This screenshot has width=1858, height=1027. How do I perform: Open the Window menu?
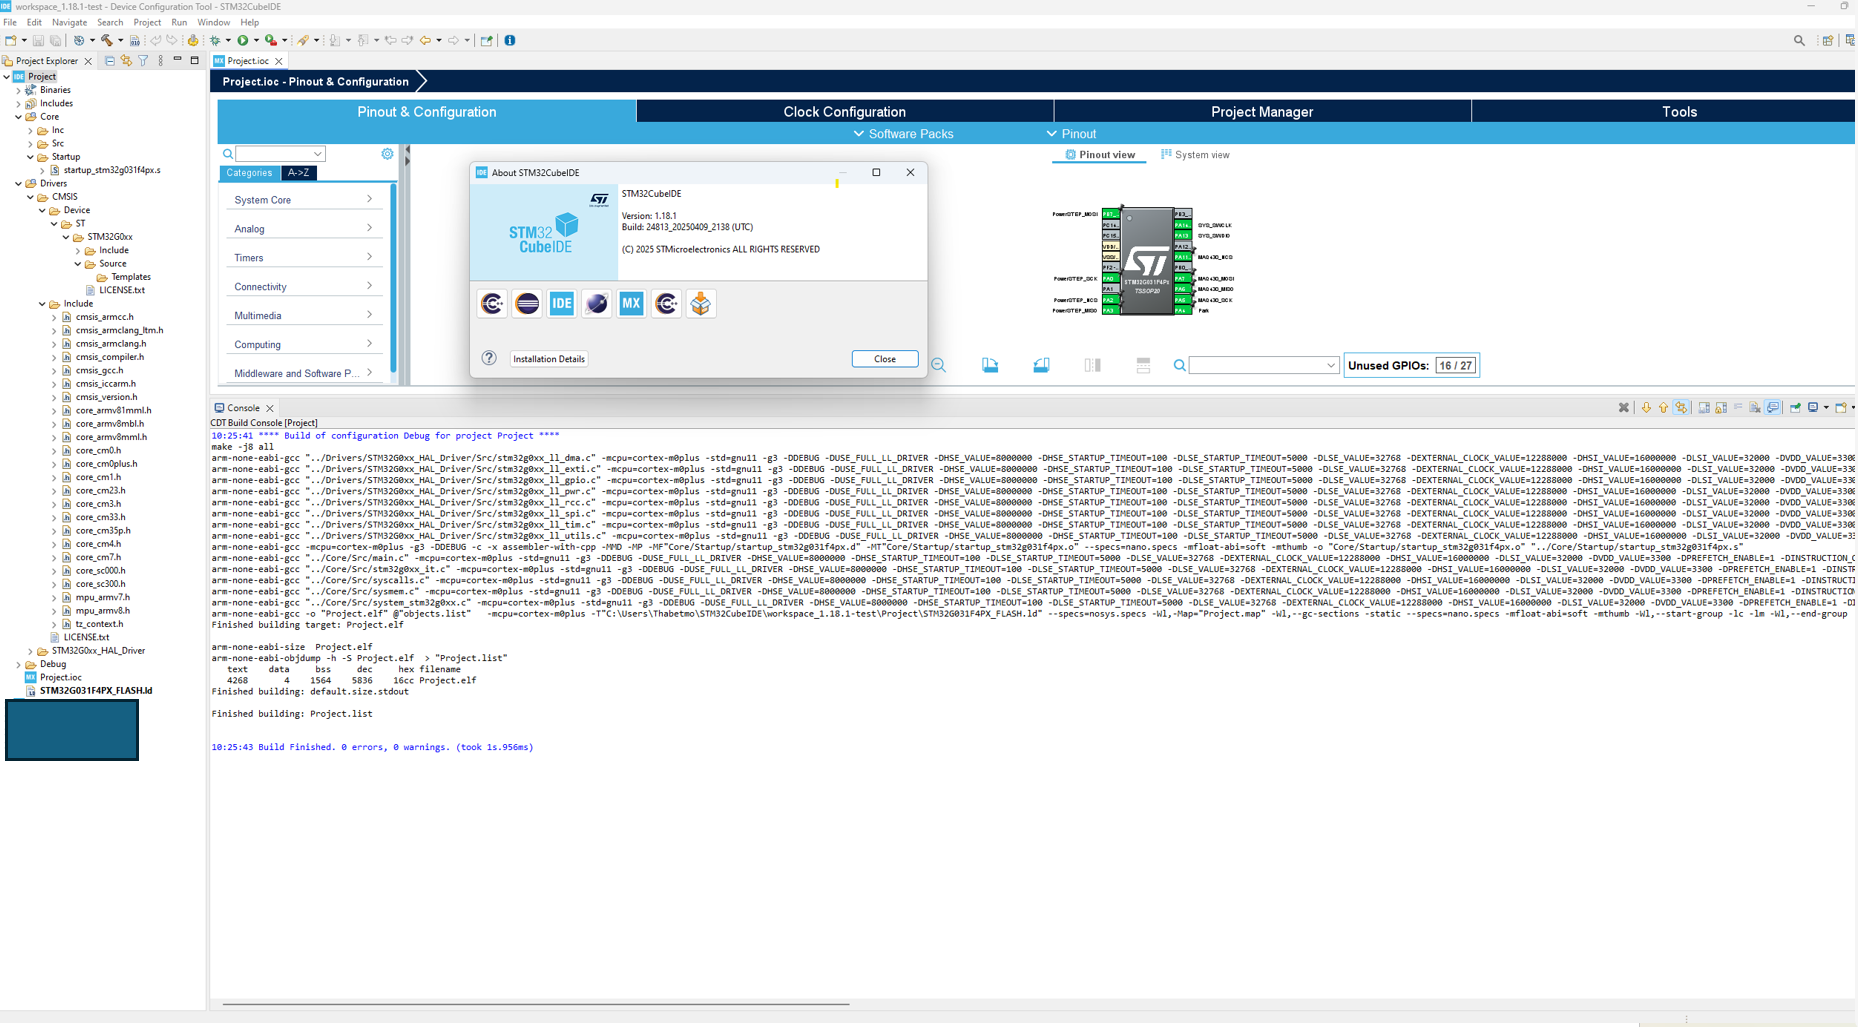(x=213, y=22)
